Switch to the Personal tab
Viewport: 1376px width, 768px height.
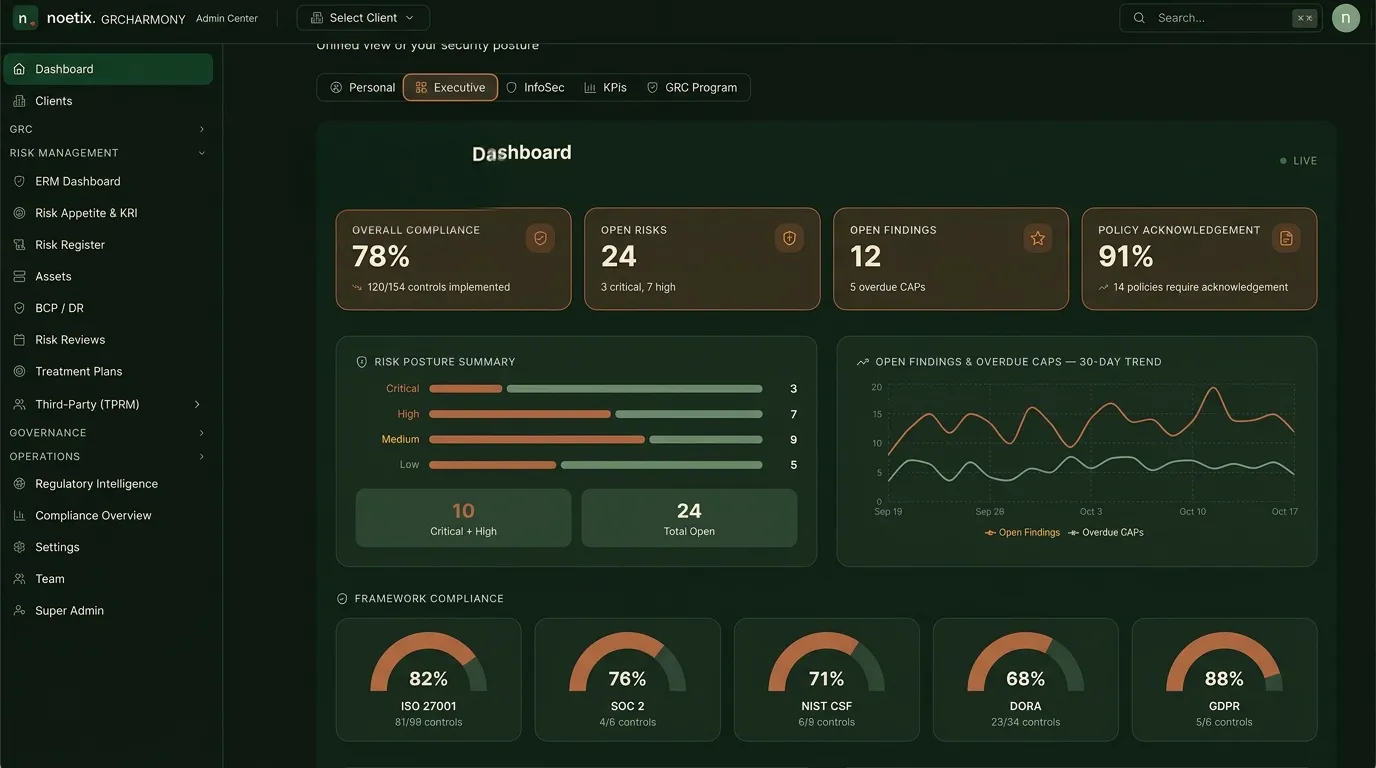point(362,88)
